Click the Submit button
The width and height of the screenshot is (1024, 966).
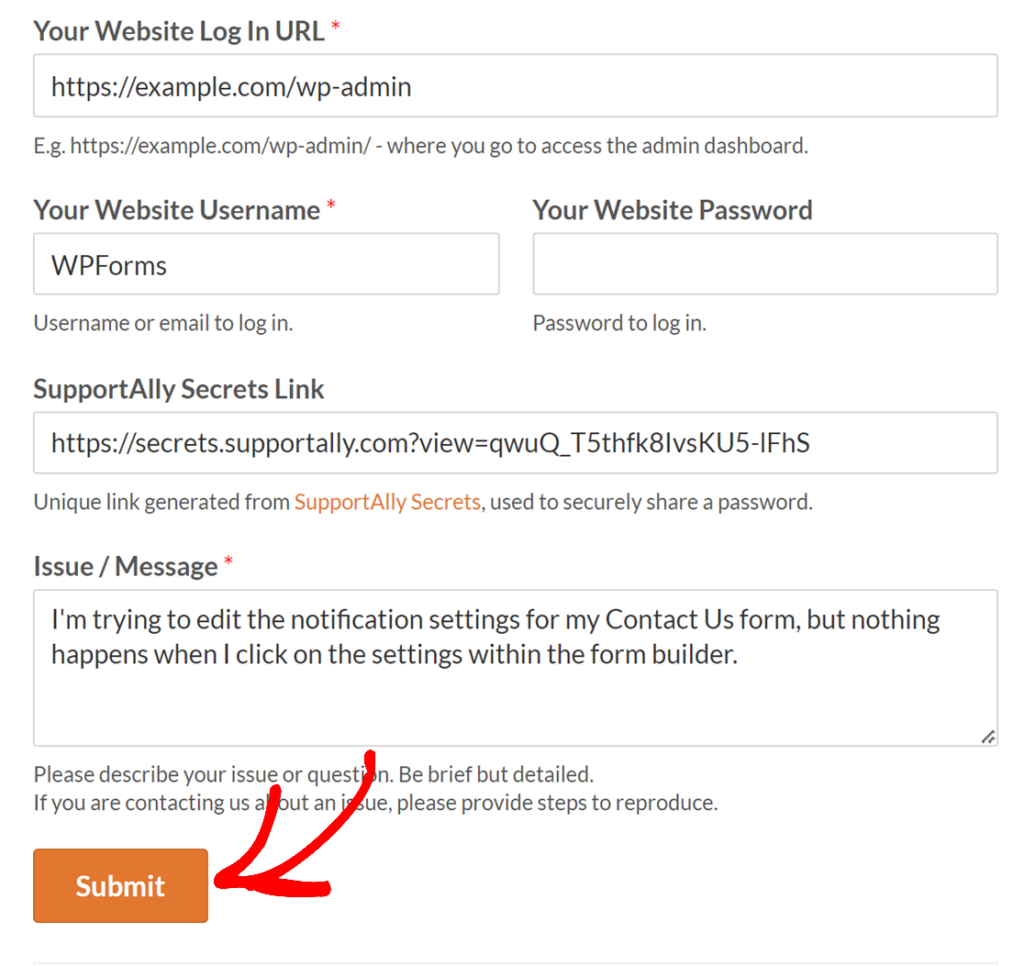[121, 886]
